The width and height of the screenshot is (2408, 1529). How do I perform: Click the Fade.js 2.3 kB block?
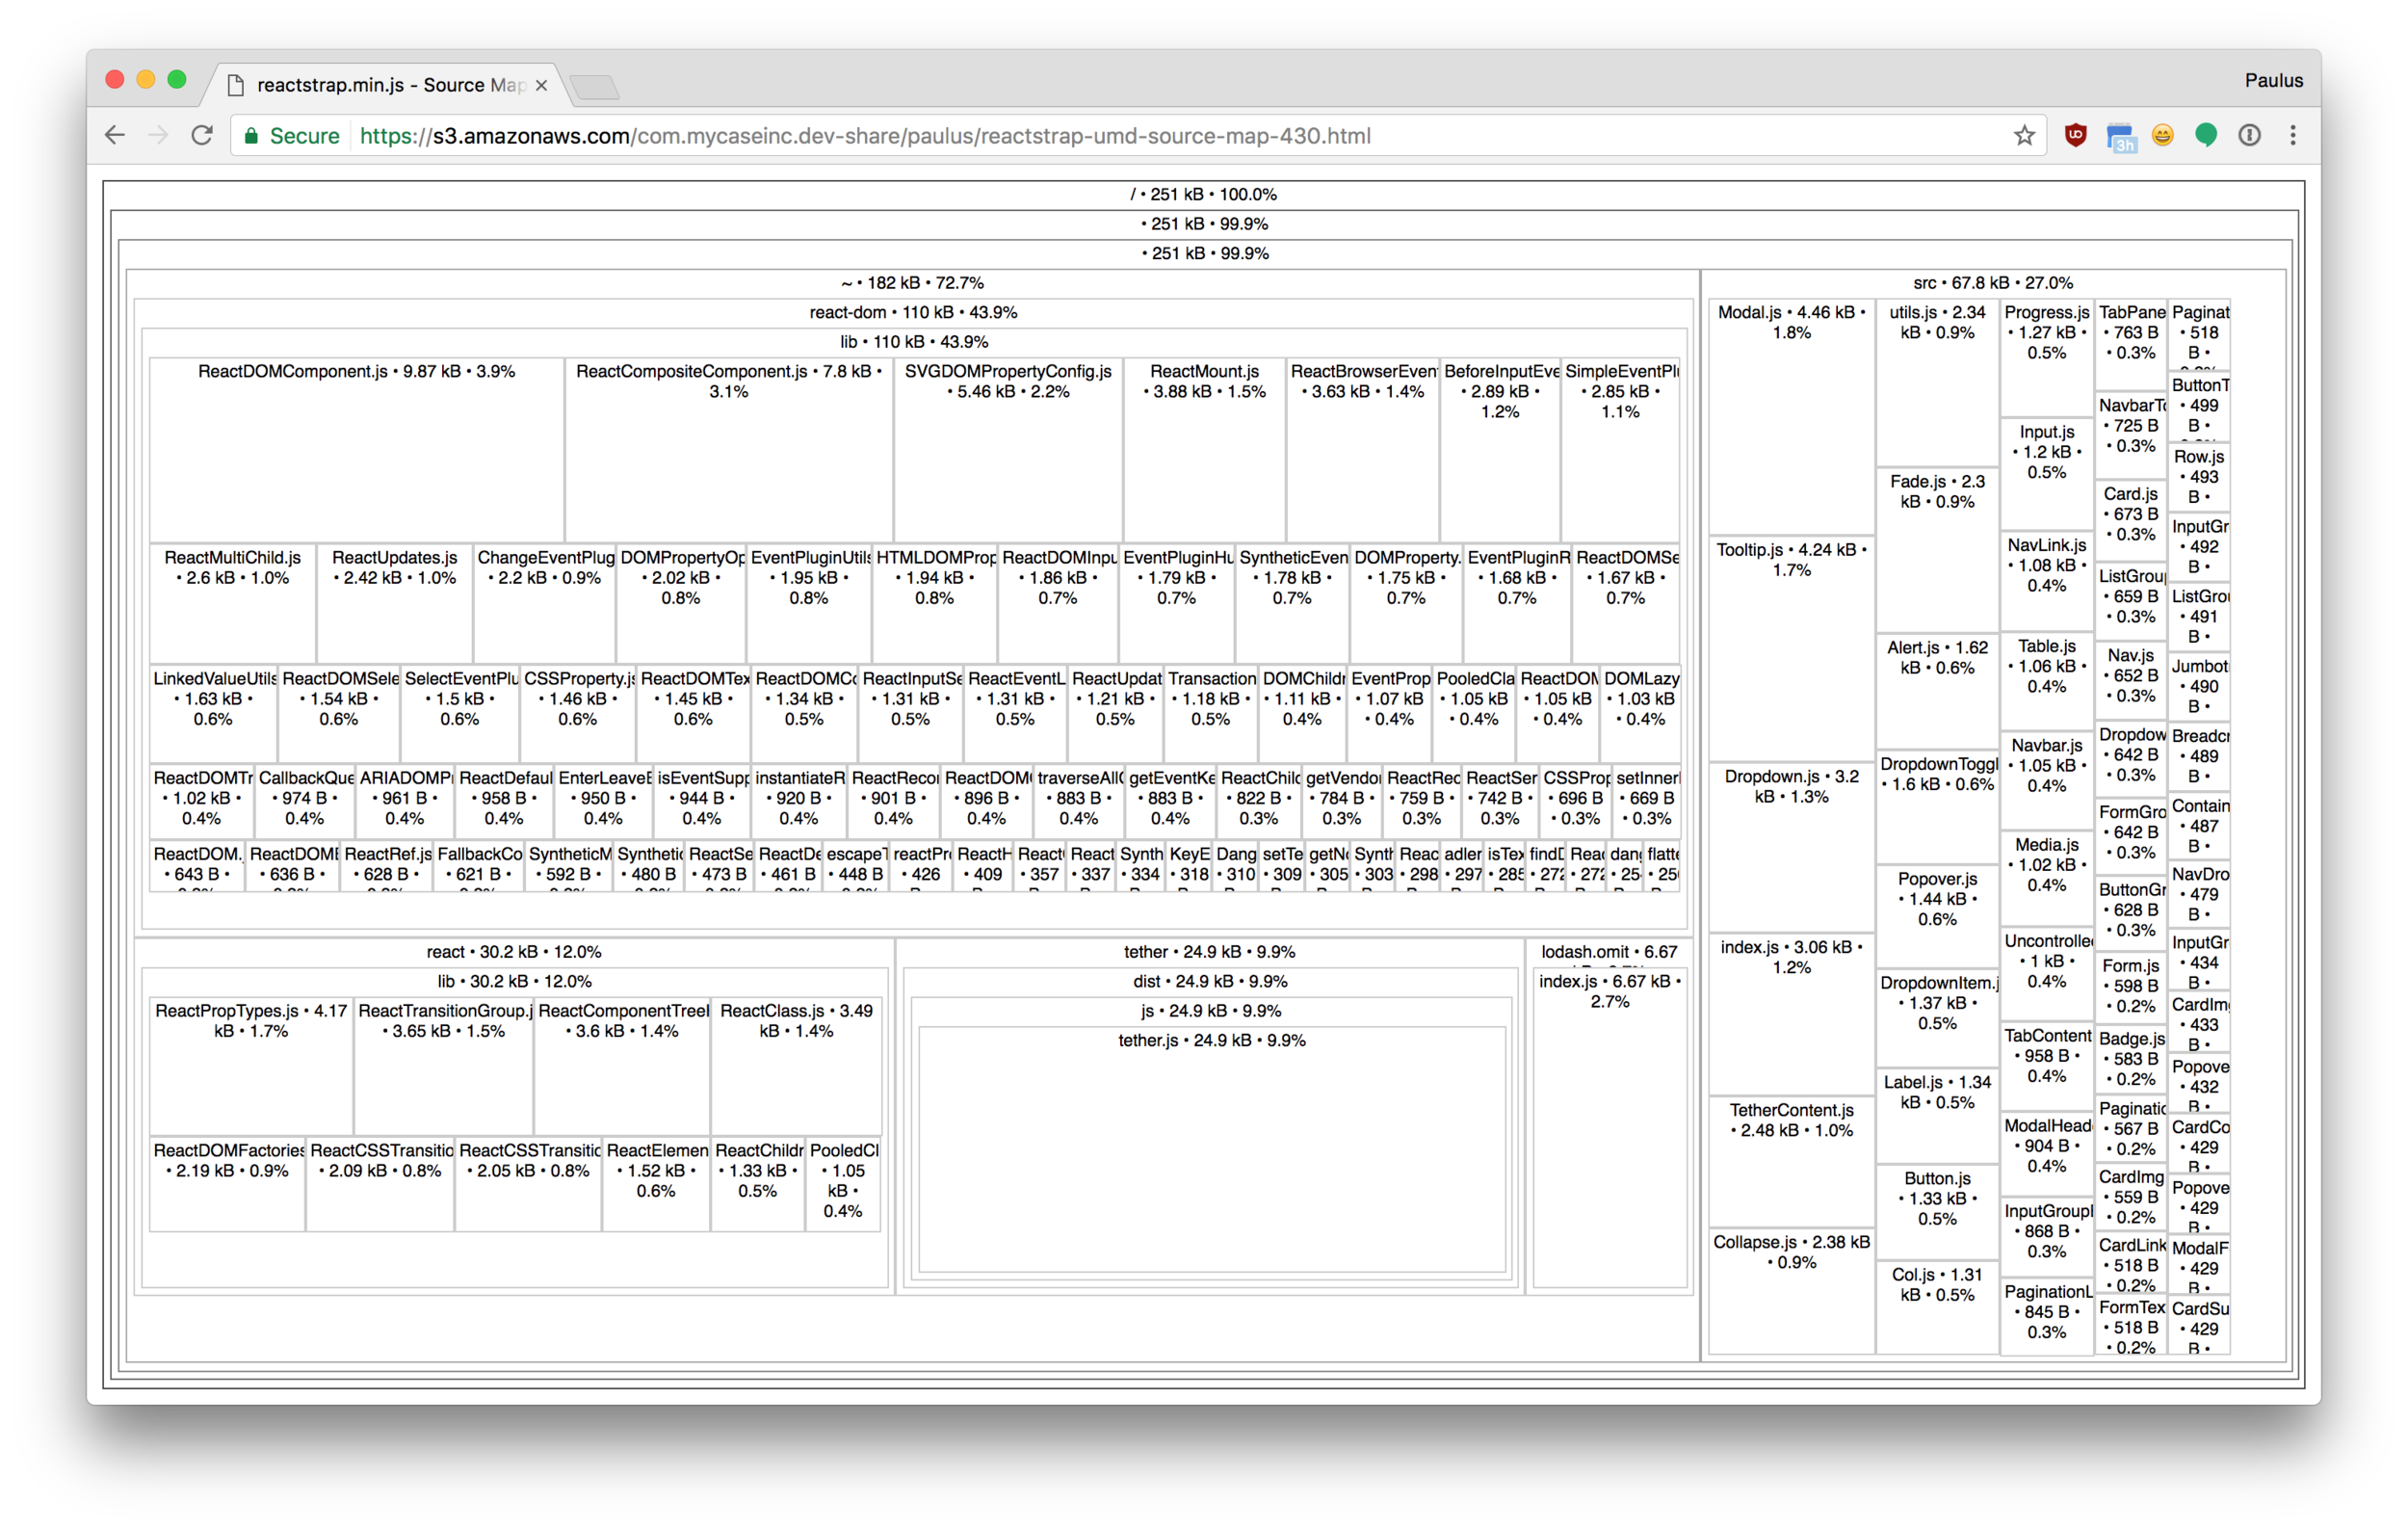tap(1937, 551)
